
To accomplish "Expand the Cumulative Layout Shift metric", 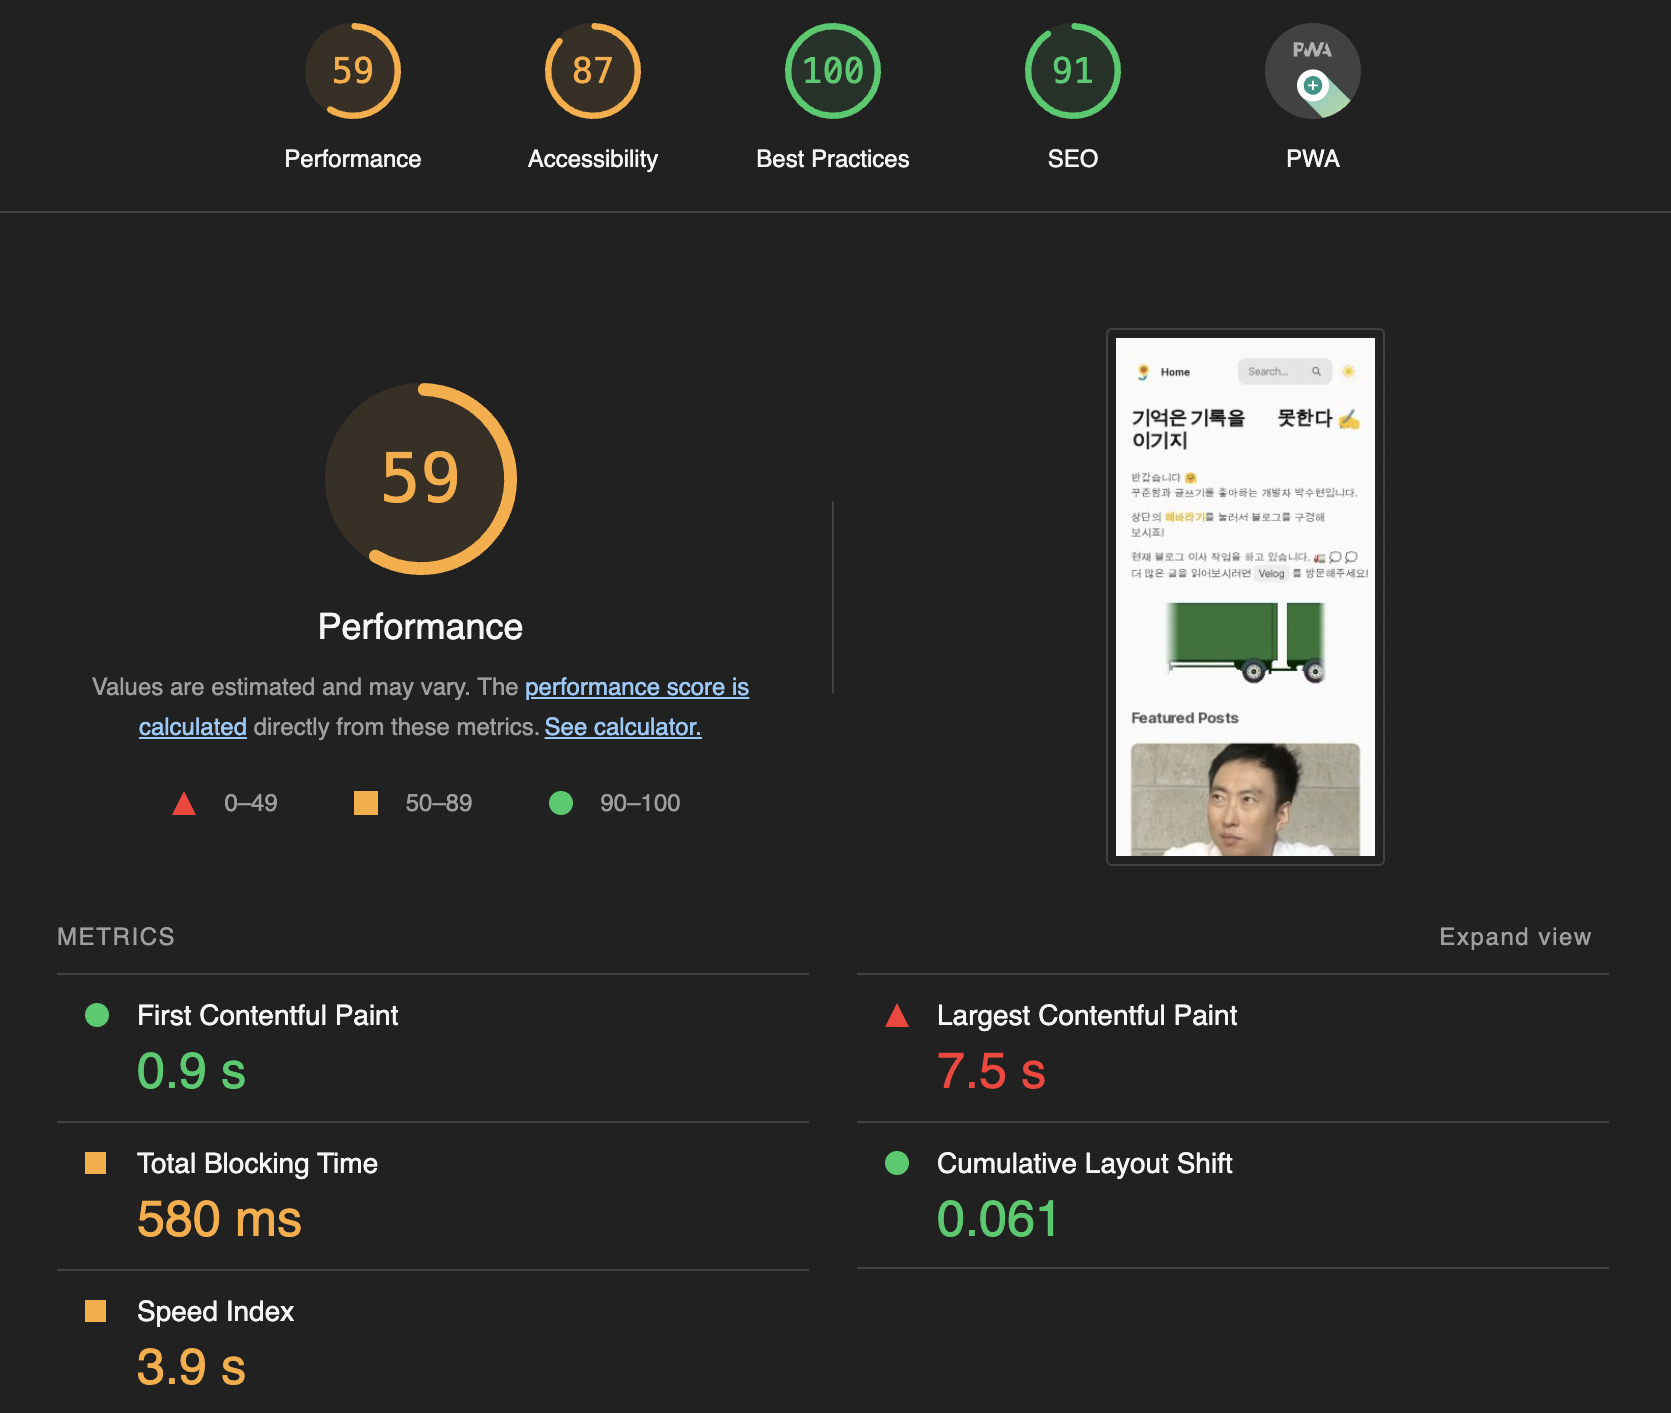I will click(x=1233, y=1196).
